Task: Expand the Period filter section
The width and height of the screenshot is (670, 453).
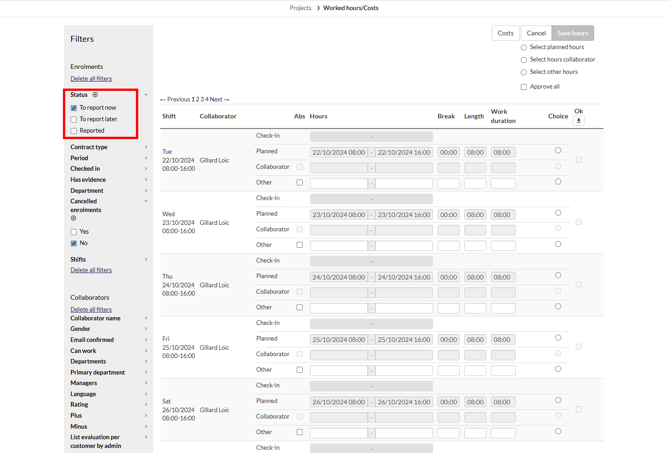Action: 108,158
